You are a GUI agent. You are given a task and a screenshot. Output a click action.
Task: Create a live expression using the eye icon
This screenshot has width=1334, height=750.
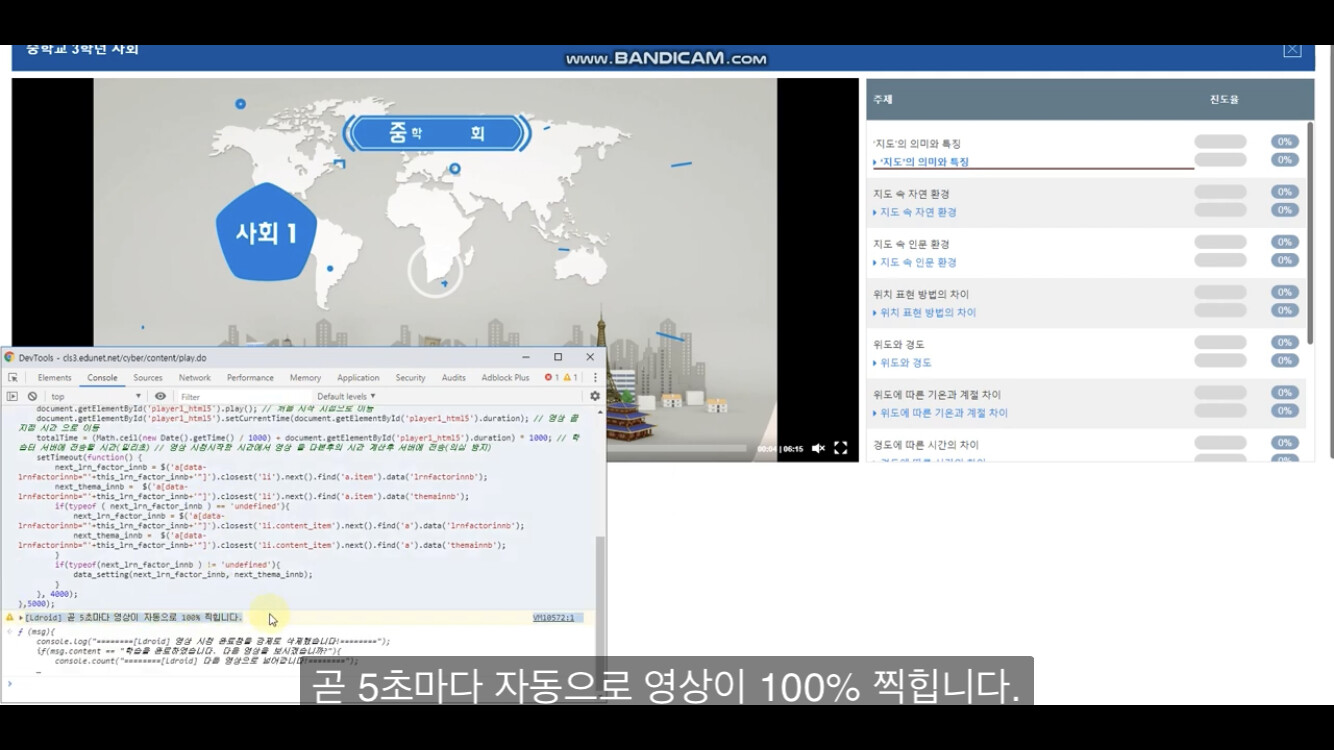(x=162, y=396)
